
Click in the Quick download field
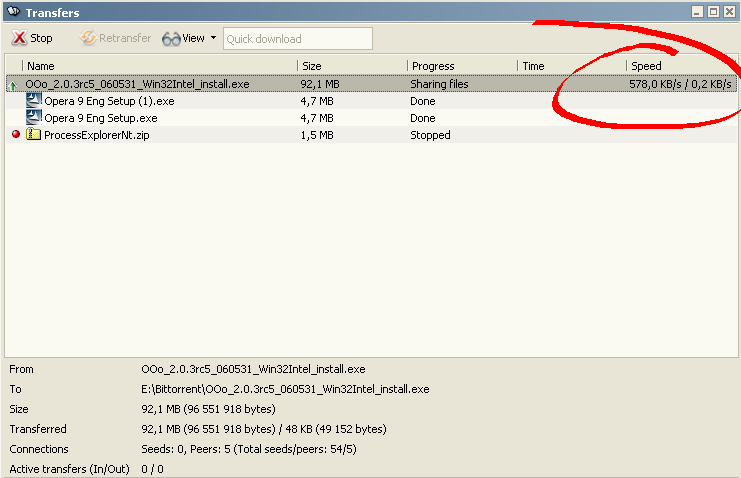(298, 39)
